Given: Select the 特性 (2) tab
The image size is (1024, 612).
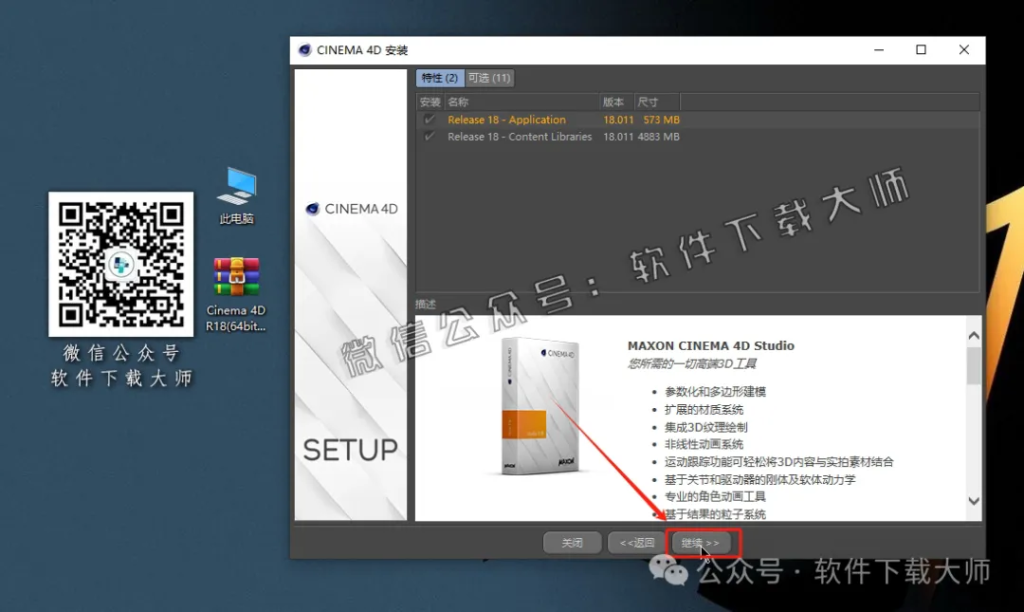Looking at the screenshot, I should click(x=440, y=77).
